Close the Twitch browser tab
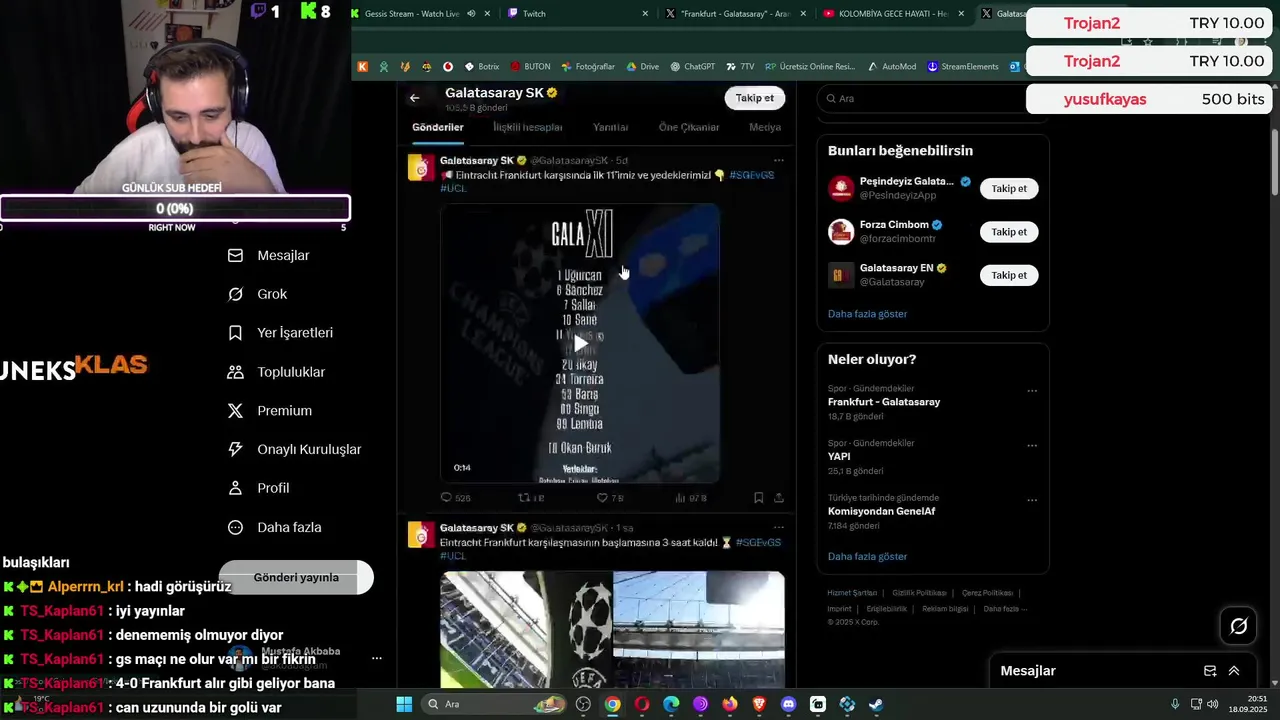Viewport: 1280px width, 720px height. [645, 14]
